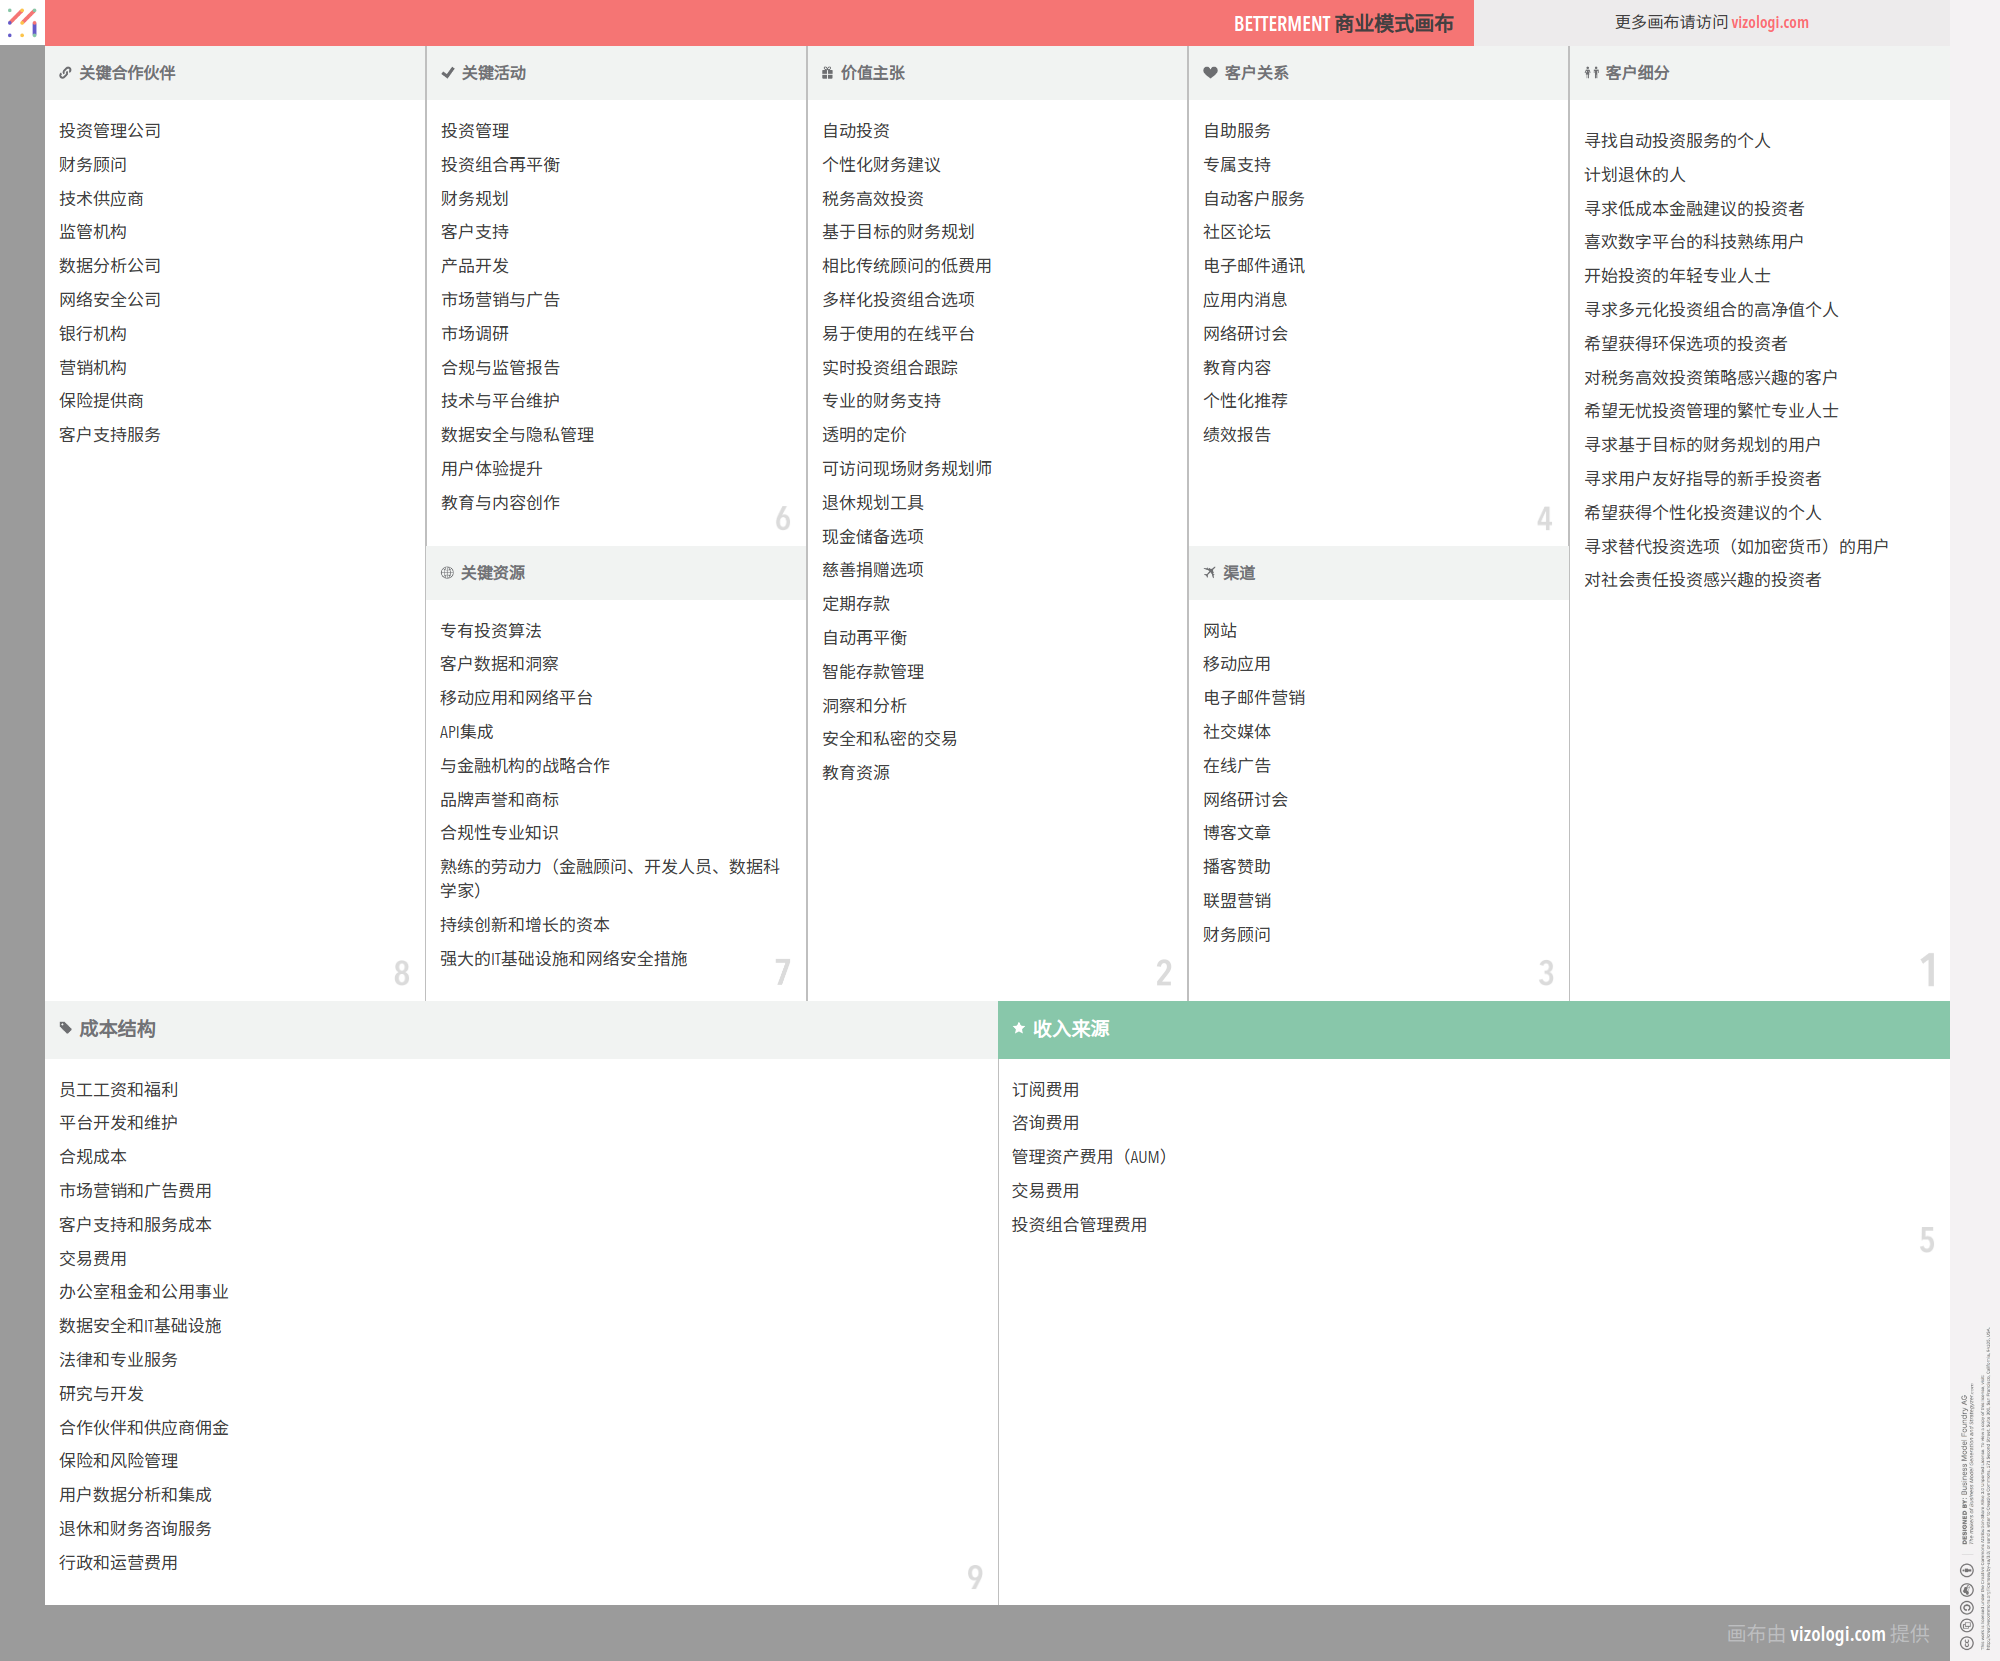Click the 成本结构 section header
The width and height of the screenshot is (2000, 1661).
[117, 1029]
